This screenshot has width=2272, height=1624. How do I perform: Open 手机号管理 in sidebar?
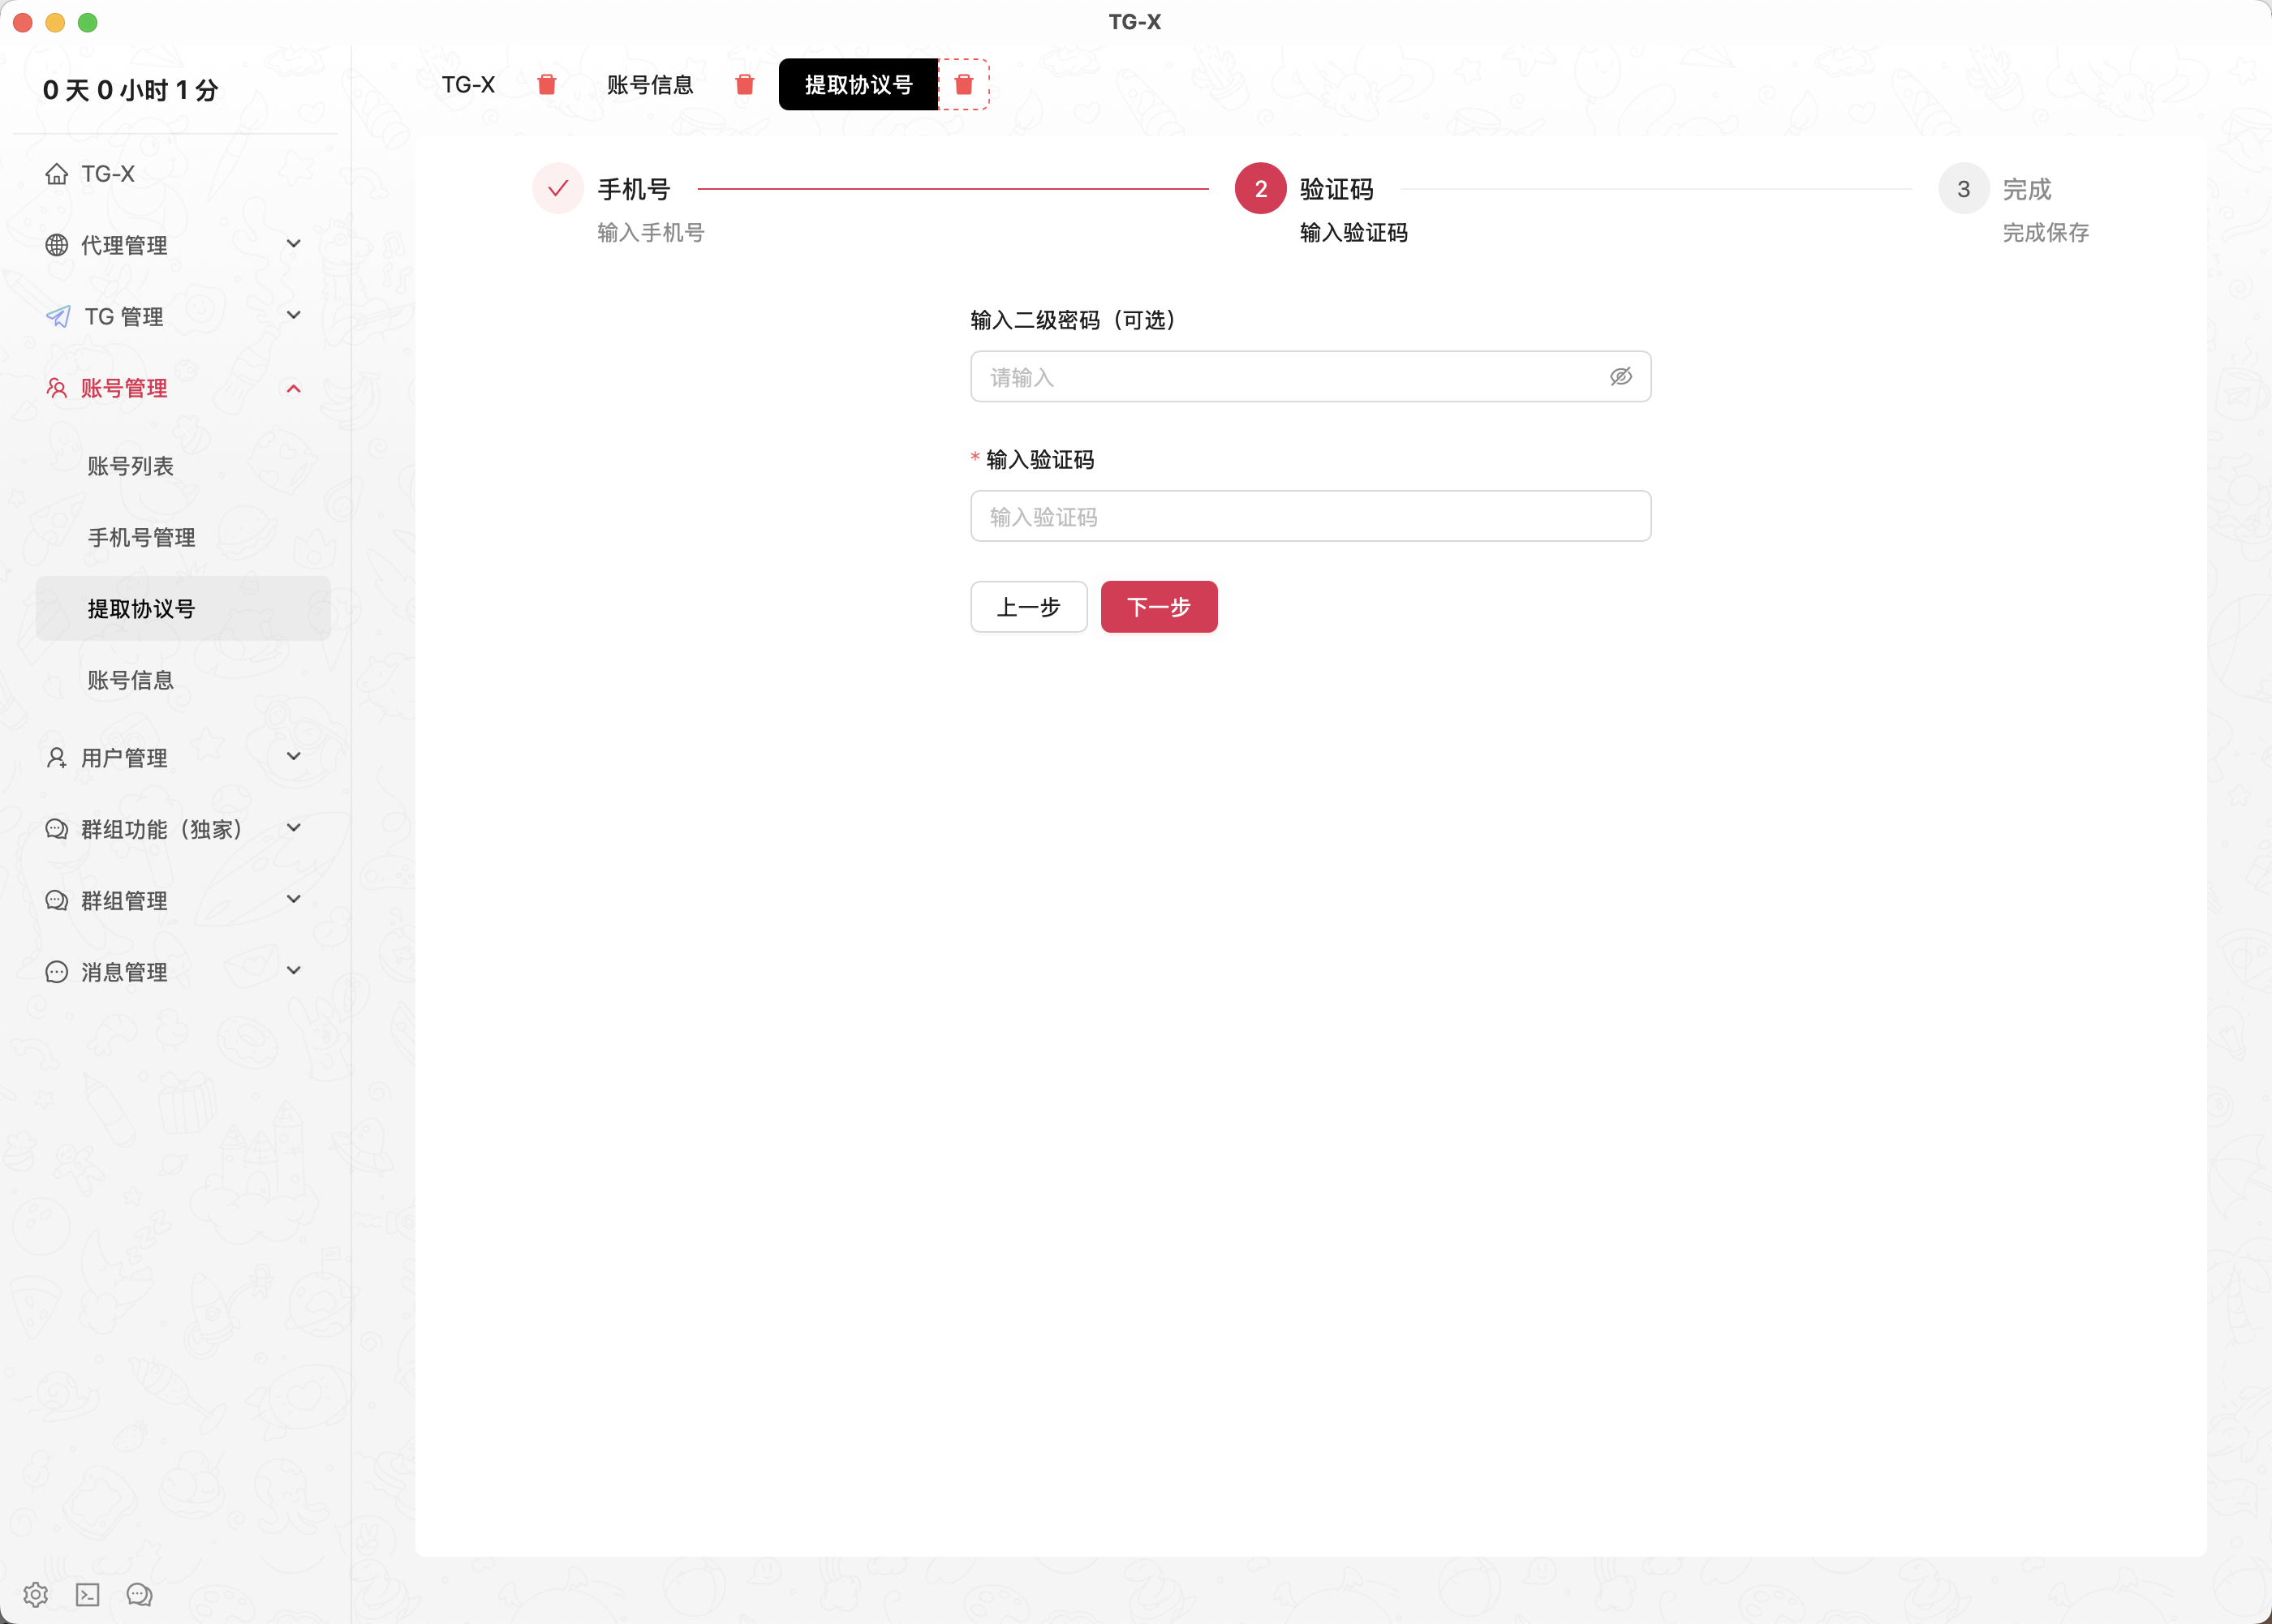(x=142, y=537)
